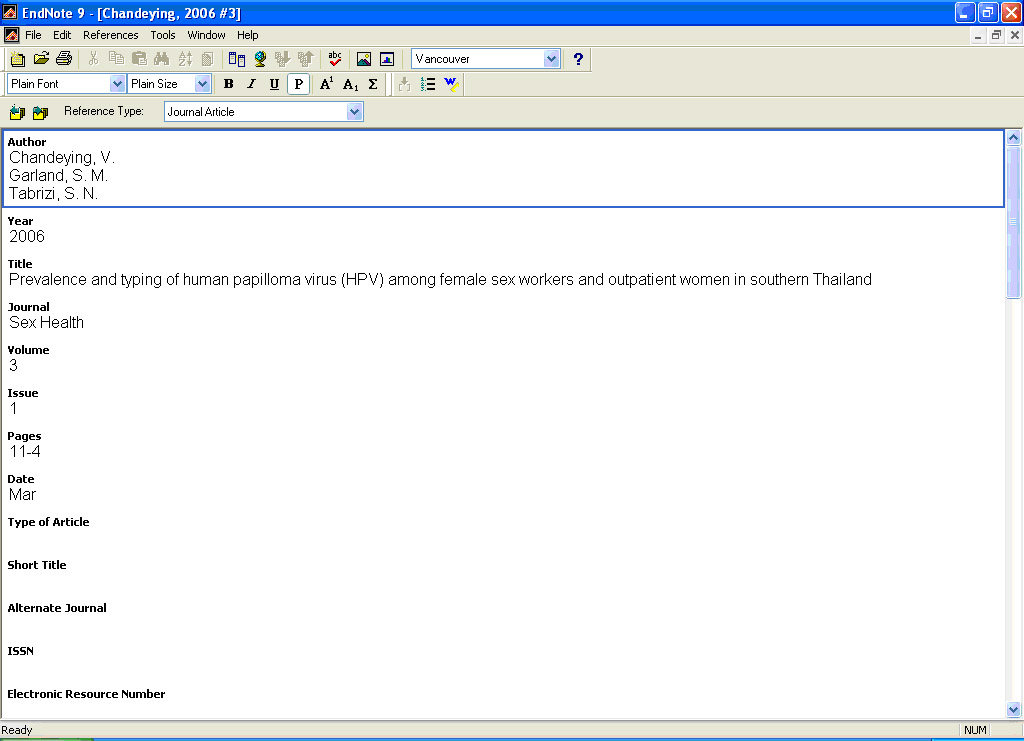Click the Format Bibliography list icon

(428, 84)
